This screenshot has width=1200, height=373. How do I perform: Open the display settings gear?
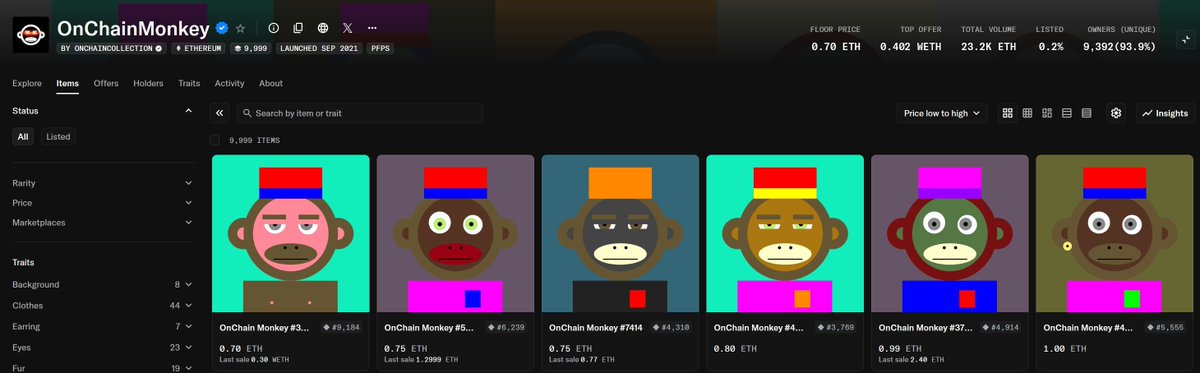click(x=1116, y=113)
